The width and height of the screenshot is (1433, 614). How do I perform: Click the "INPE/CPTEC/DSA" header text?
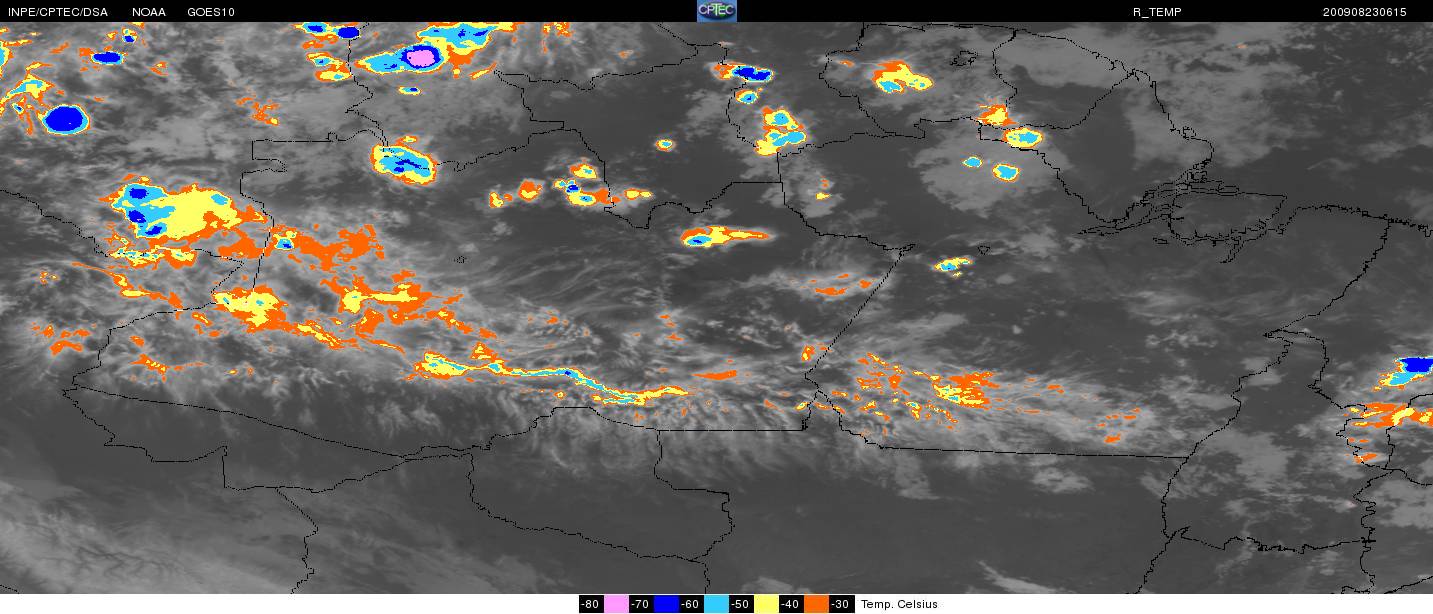[x=58, y=12]
